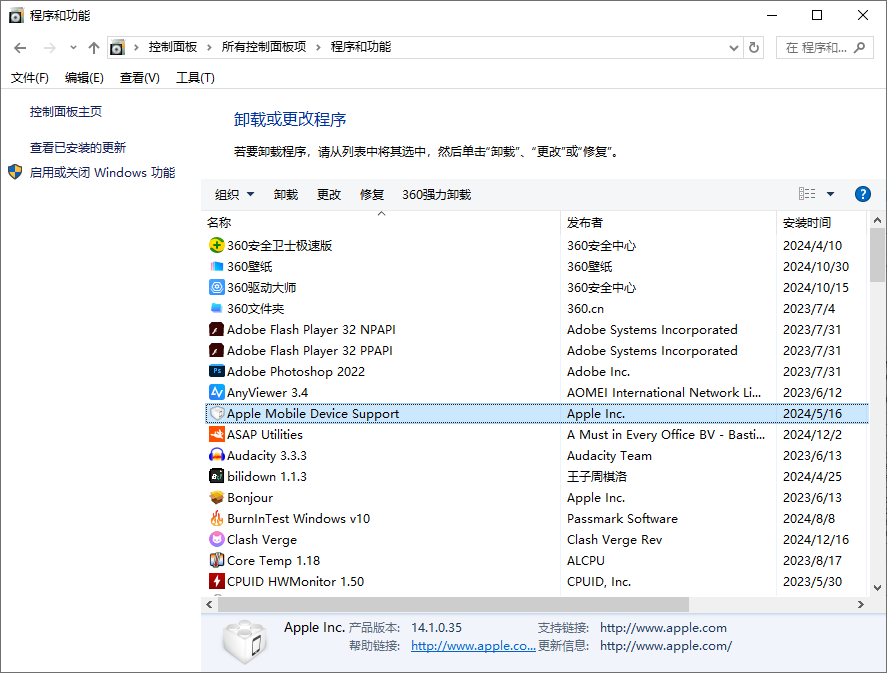Sort by the 安装时间 column header
The width and height of the screenshot is (887, 673).
[x=807, y=222]
